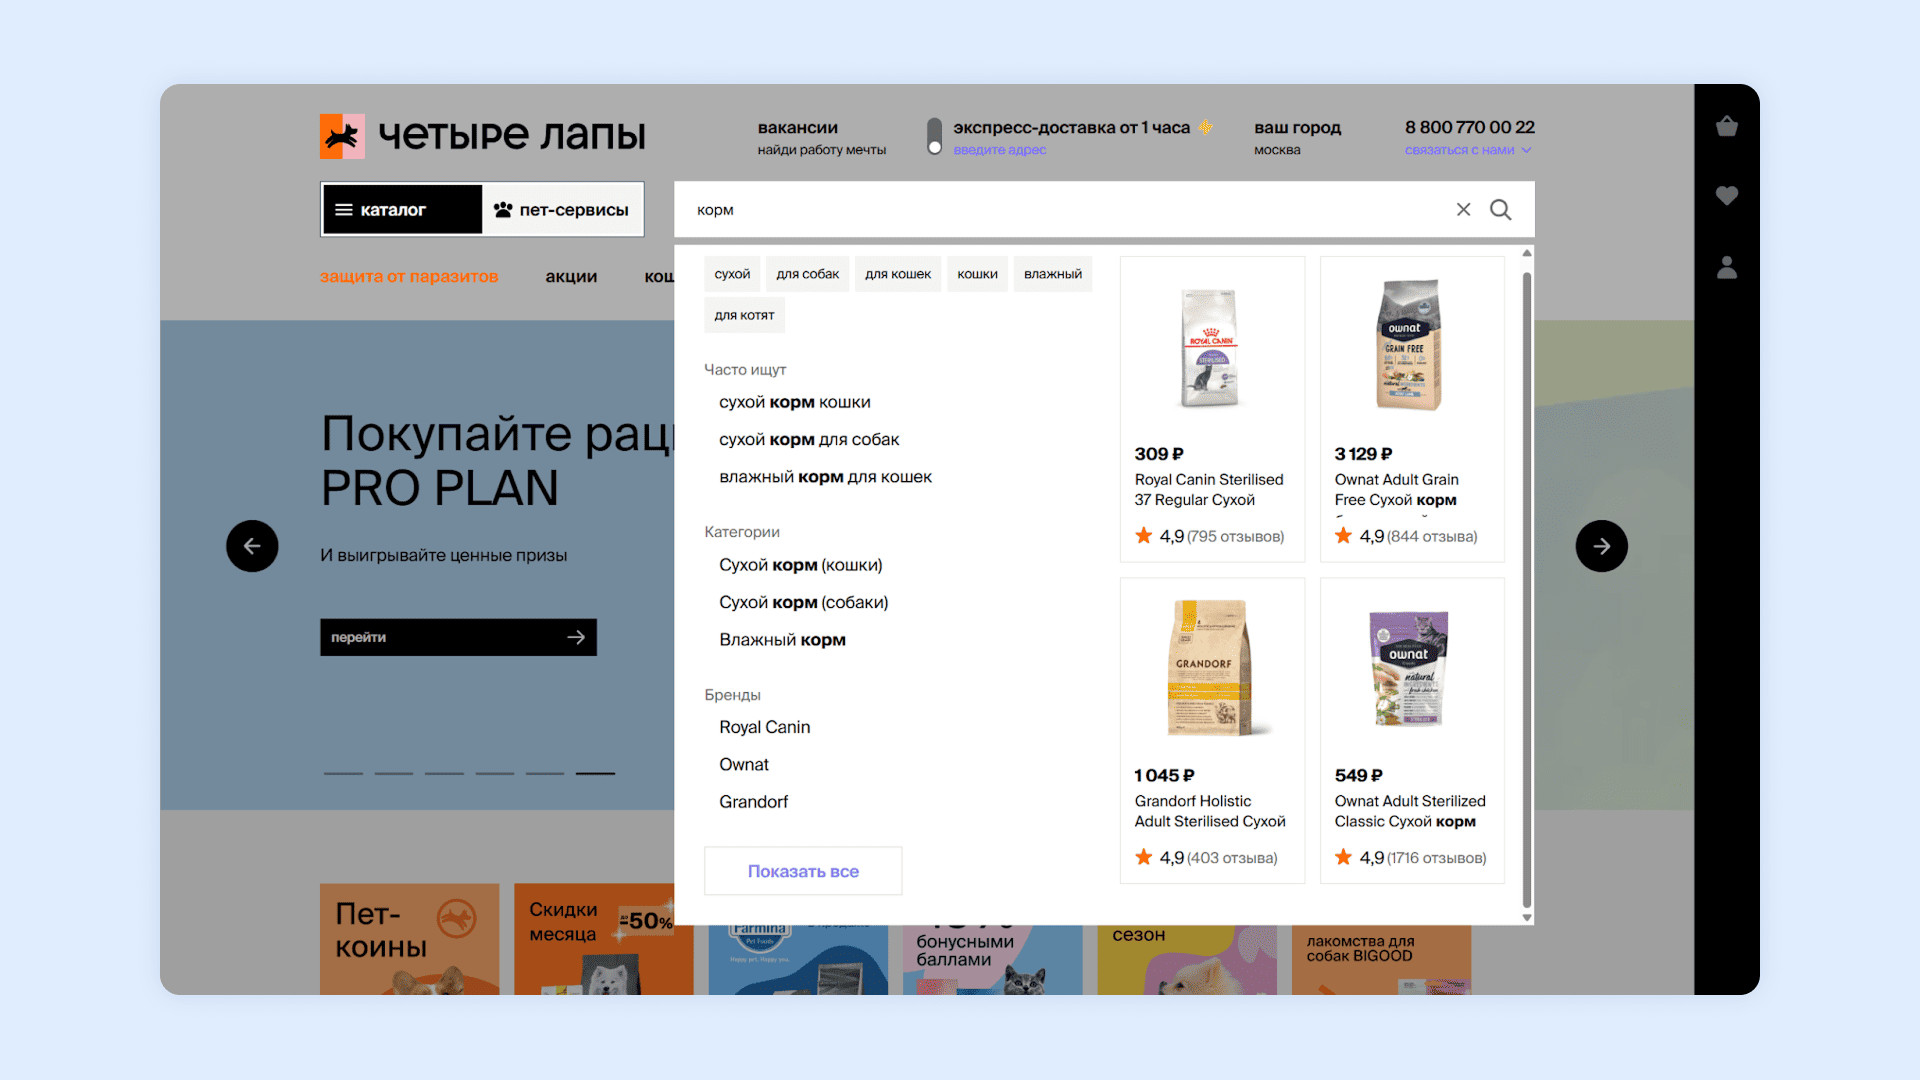Clear the search query with X icon
The height and width of the screenshot is (1080, 1920).
1463,210
